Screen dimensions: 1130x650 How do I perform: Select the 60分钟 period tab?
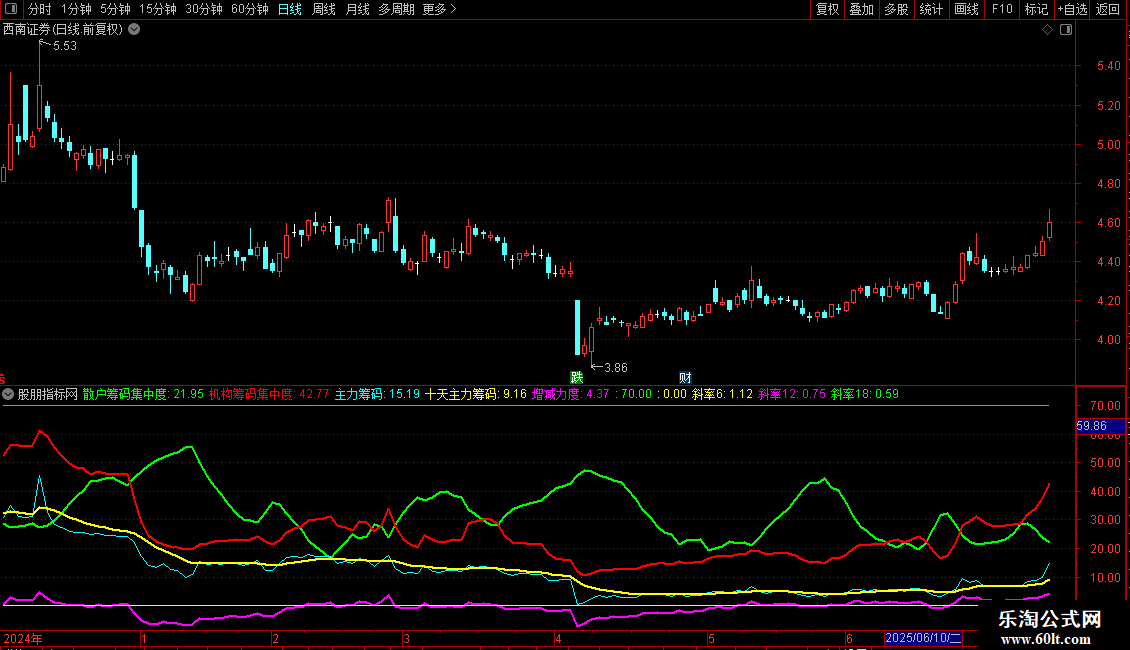pyautogui.click(x=249, y=9)
